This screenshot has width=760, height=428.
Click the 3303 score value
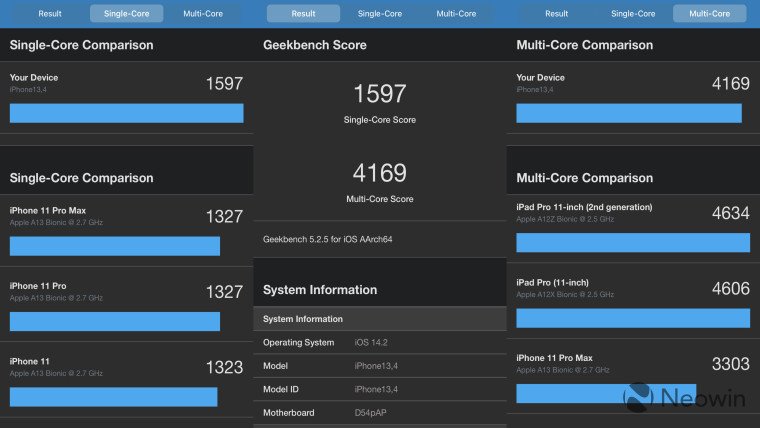[730, 364]
